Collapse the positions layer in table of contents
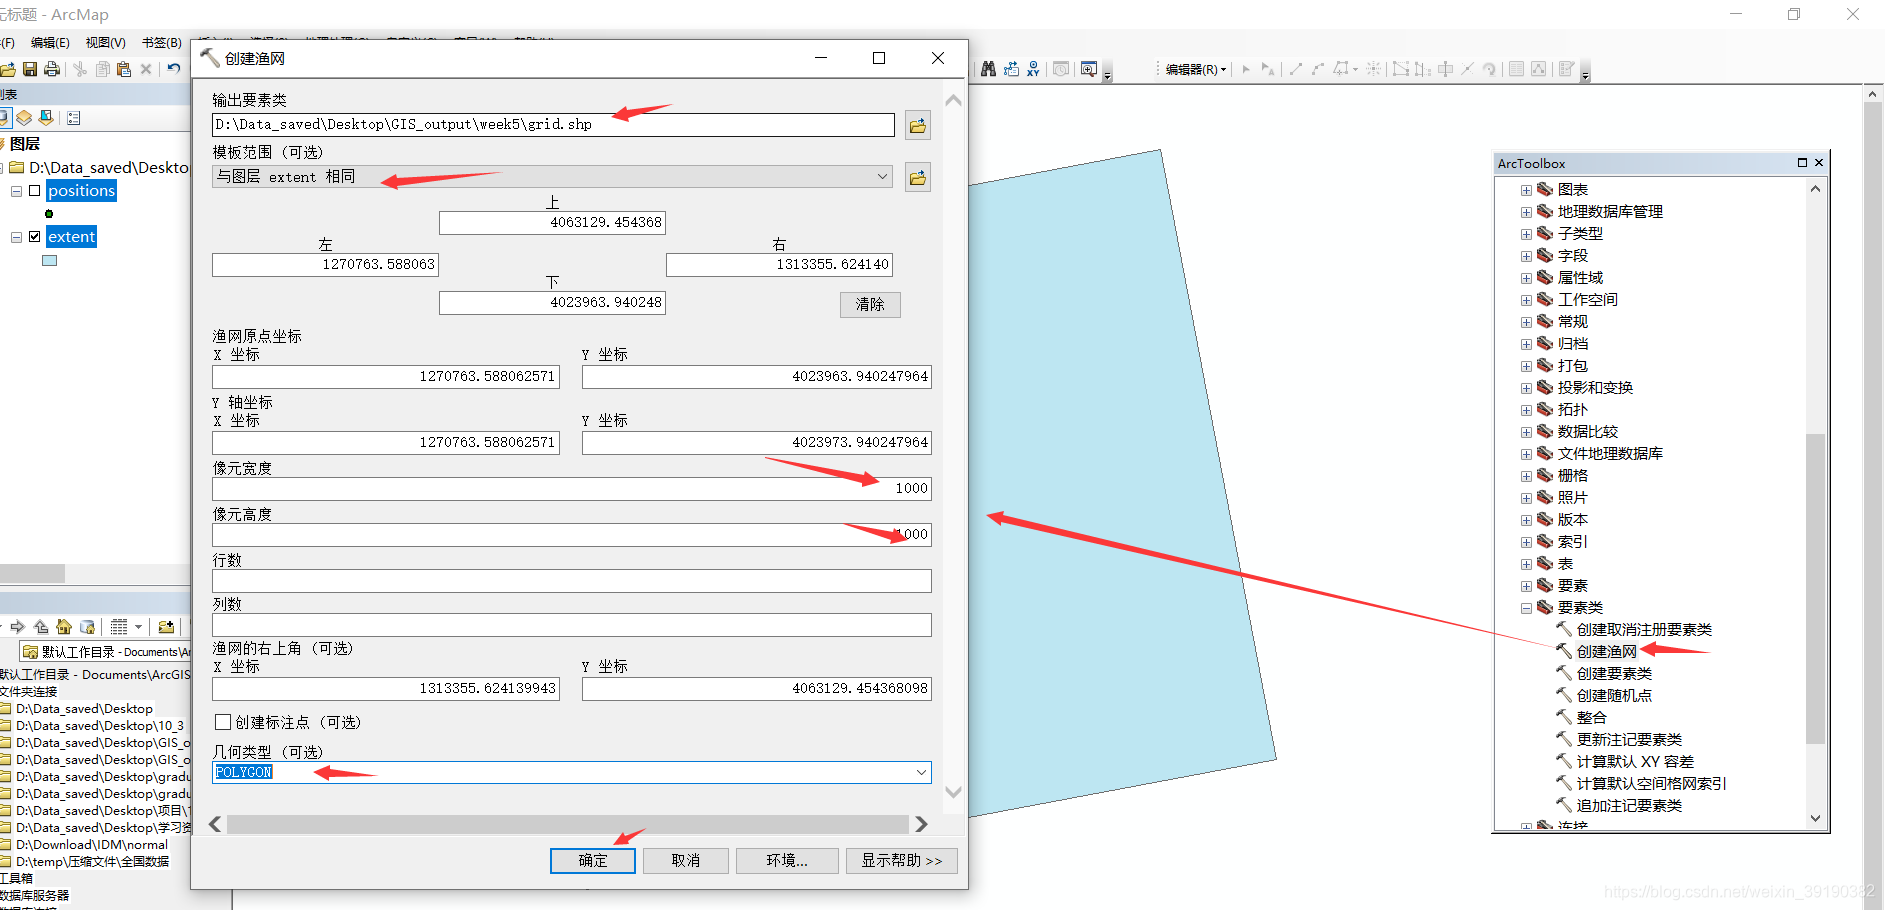Viewport: 1885px width, 910px height. (x=16, y=191)
